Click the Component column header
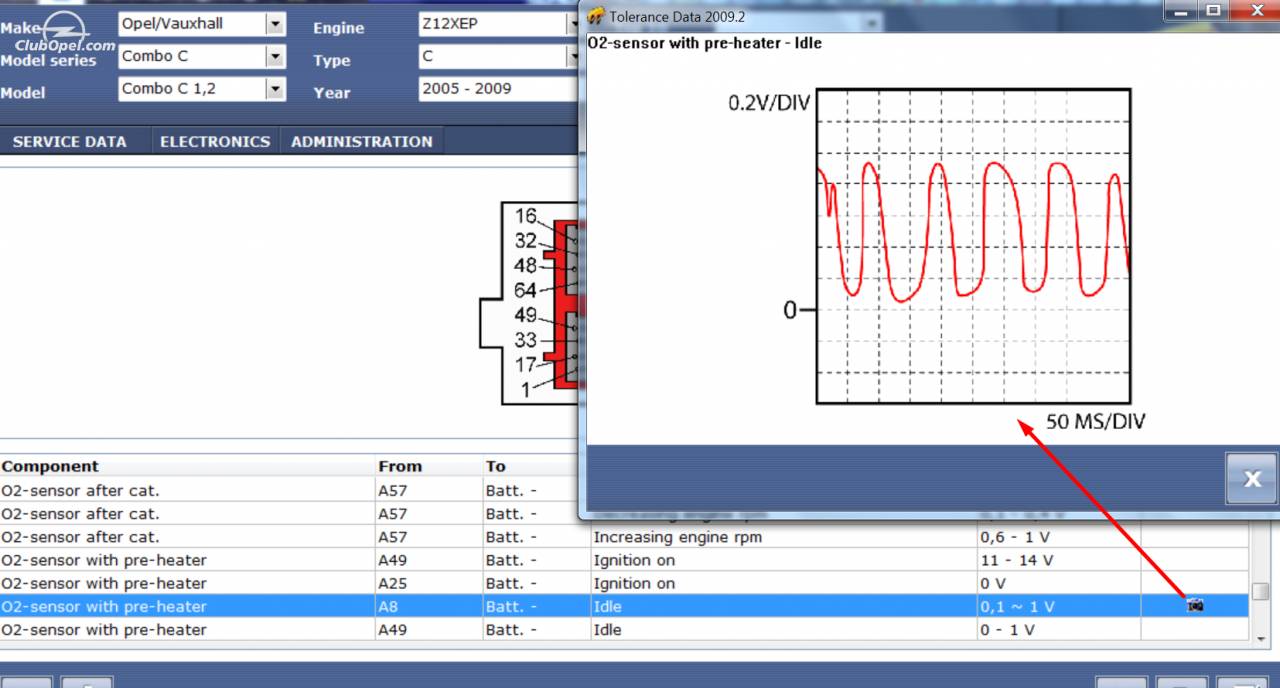 point(50,466)
